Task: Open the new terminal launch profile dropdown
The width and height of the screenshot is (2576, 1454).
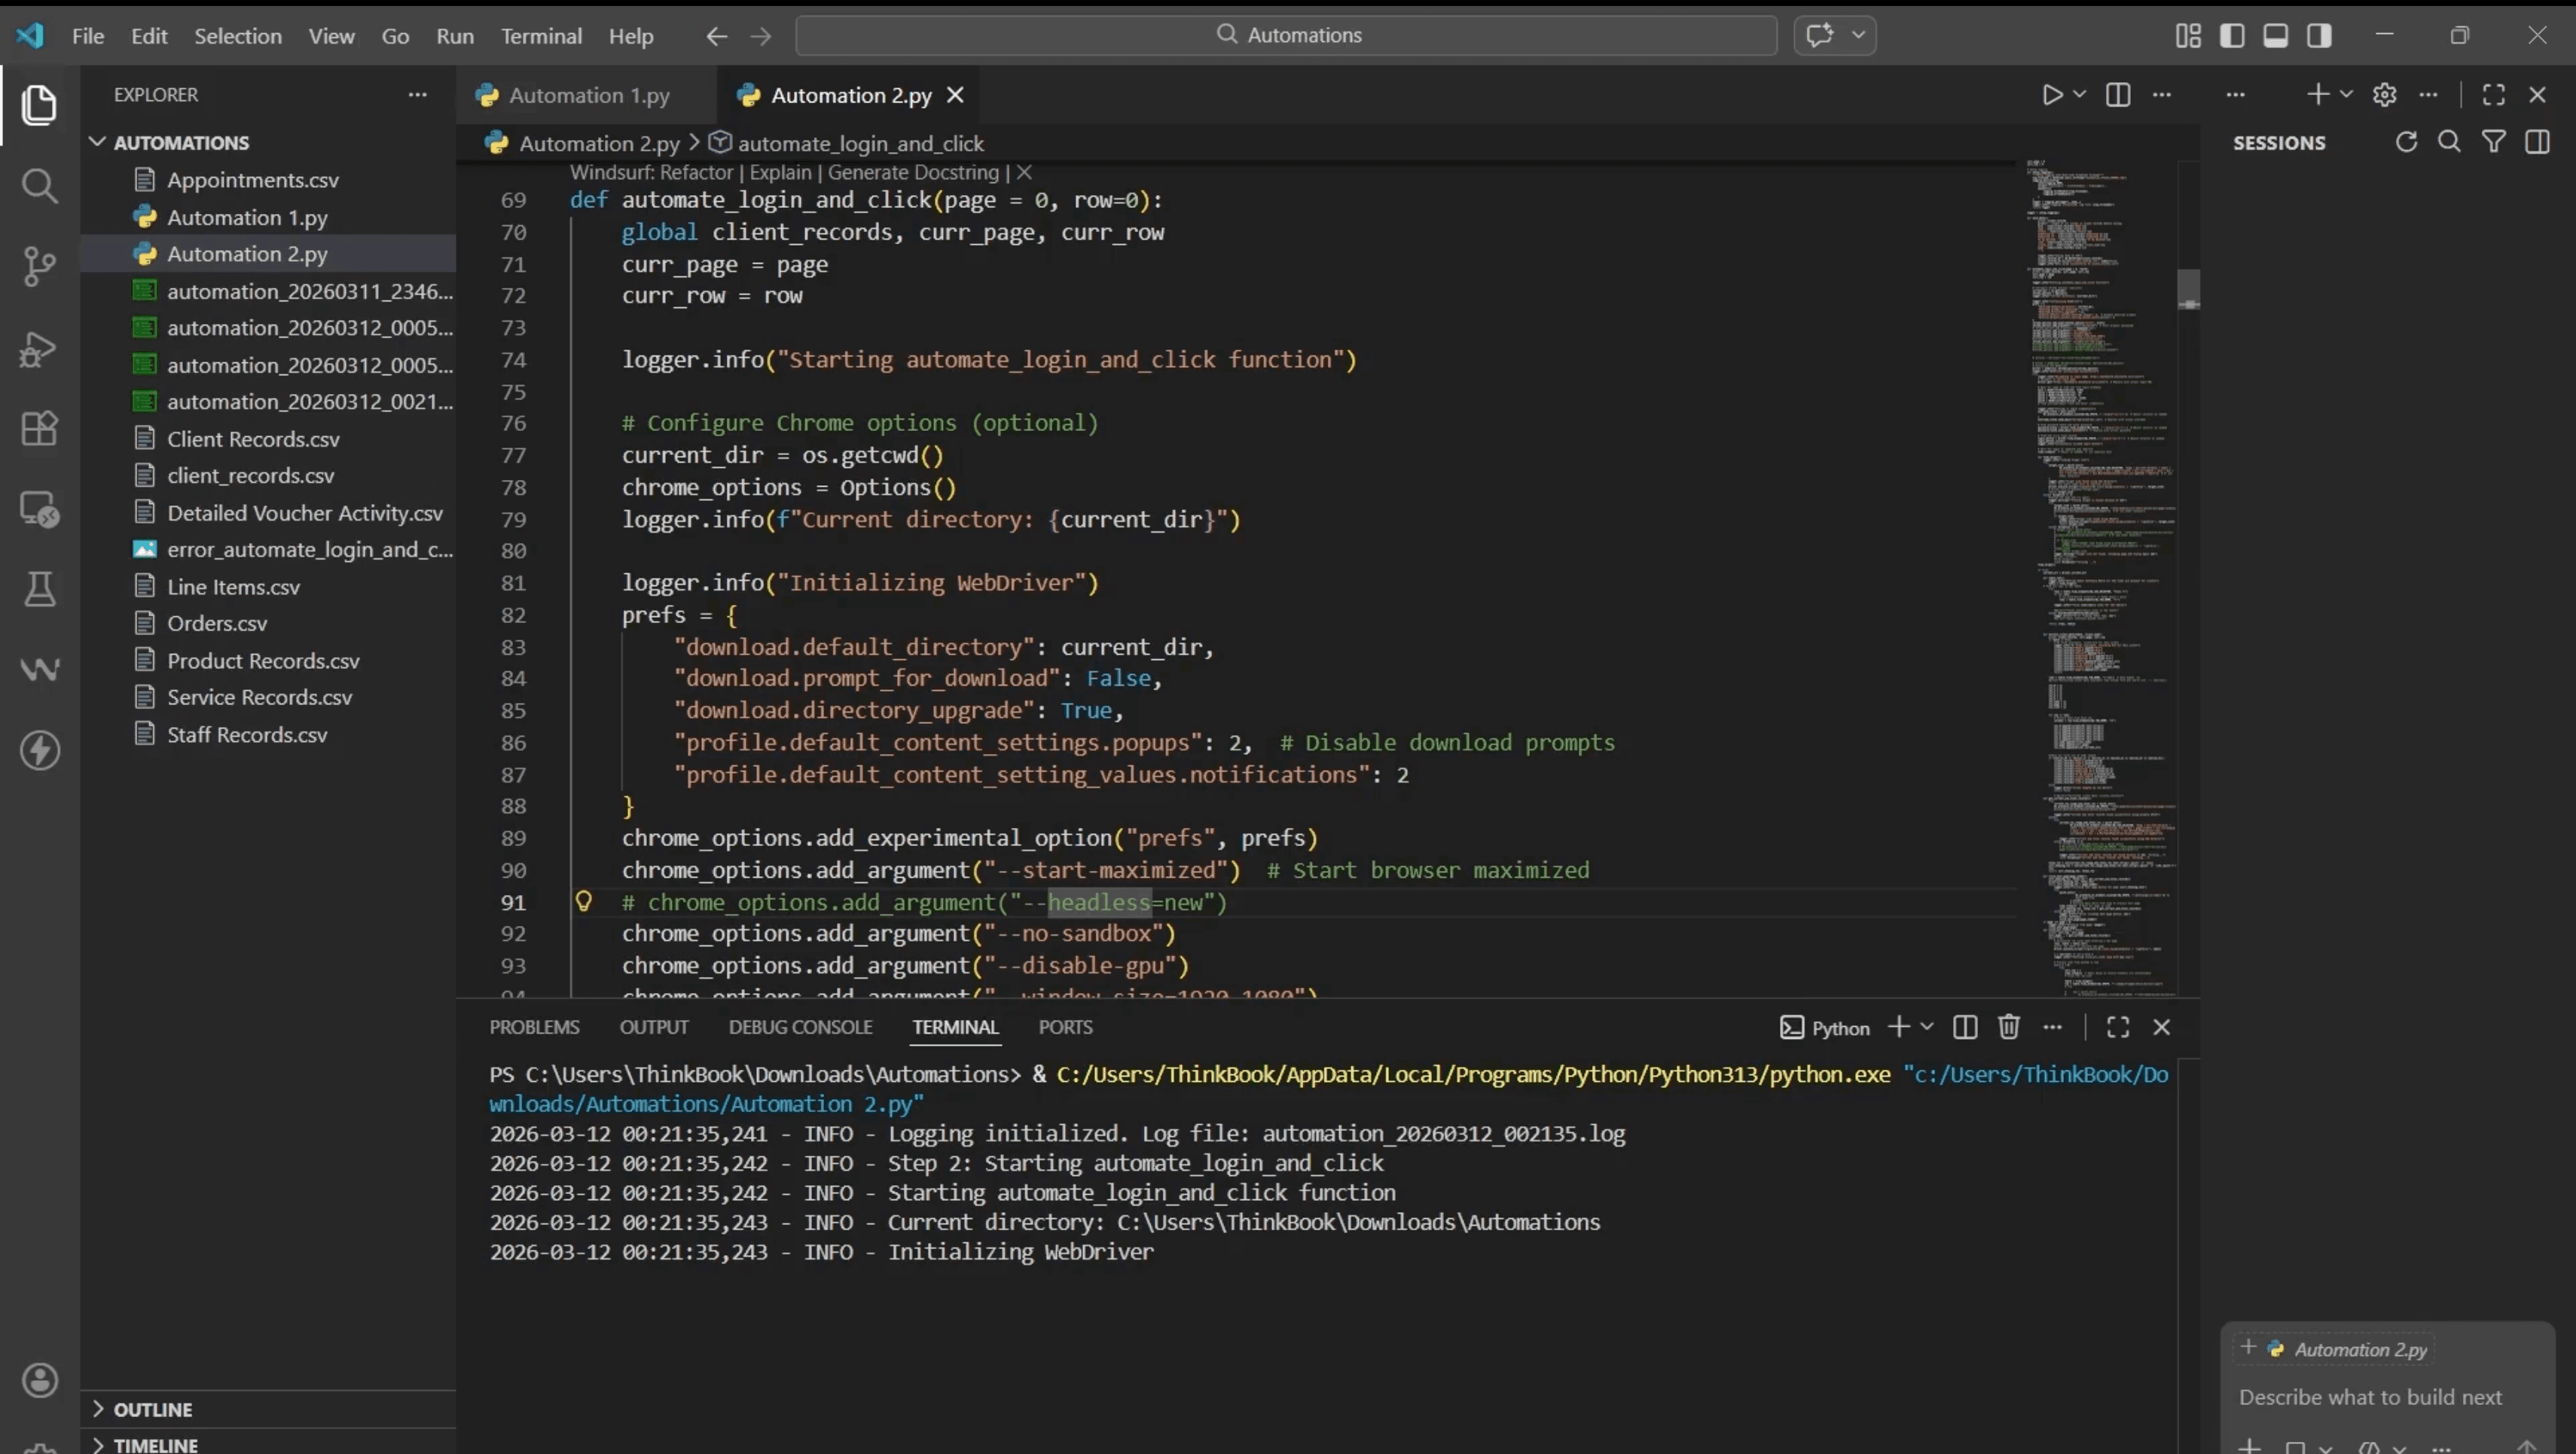Action: point(1927,1027)
